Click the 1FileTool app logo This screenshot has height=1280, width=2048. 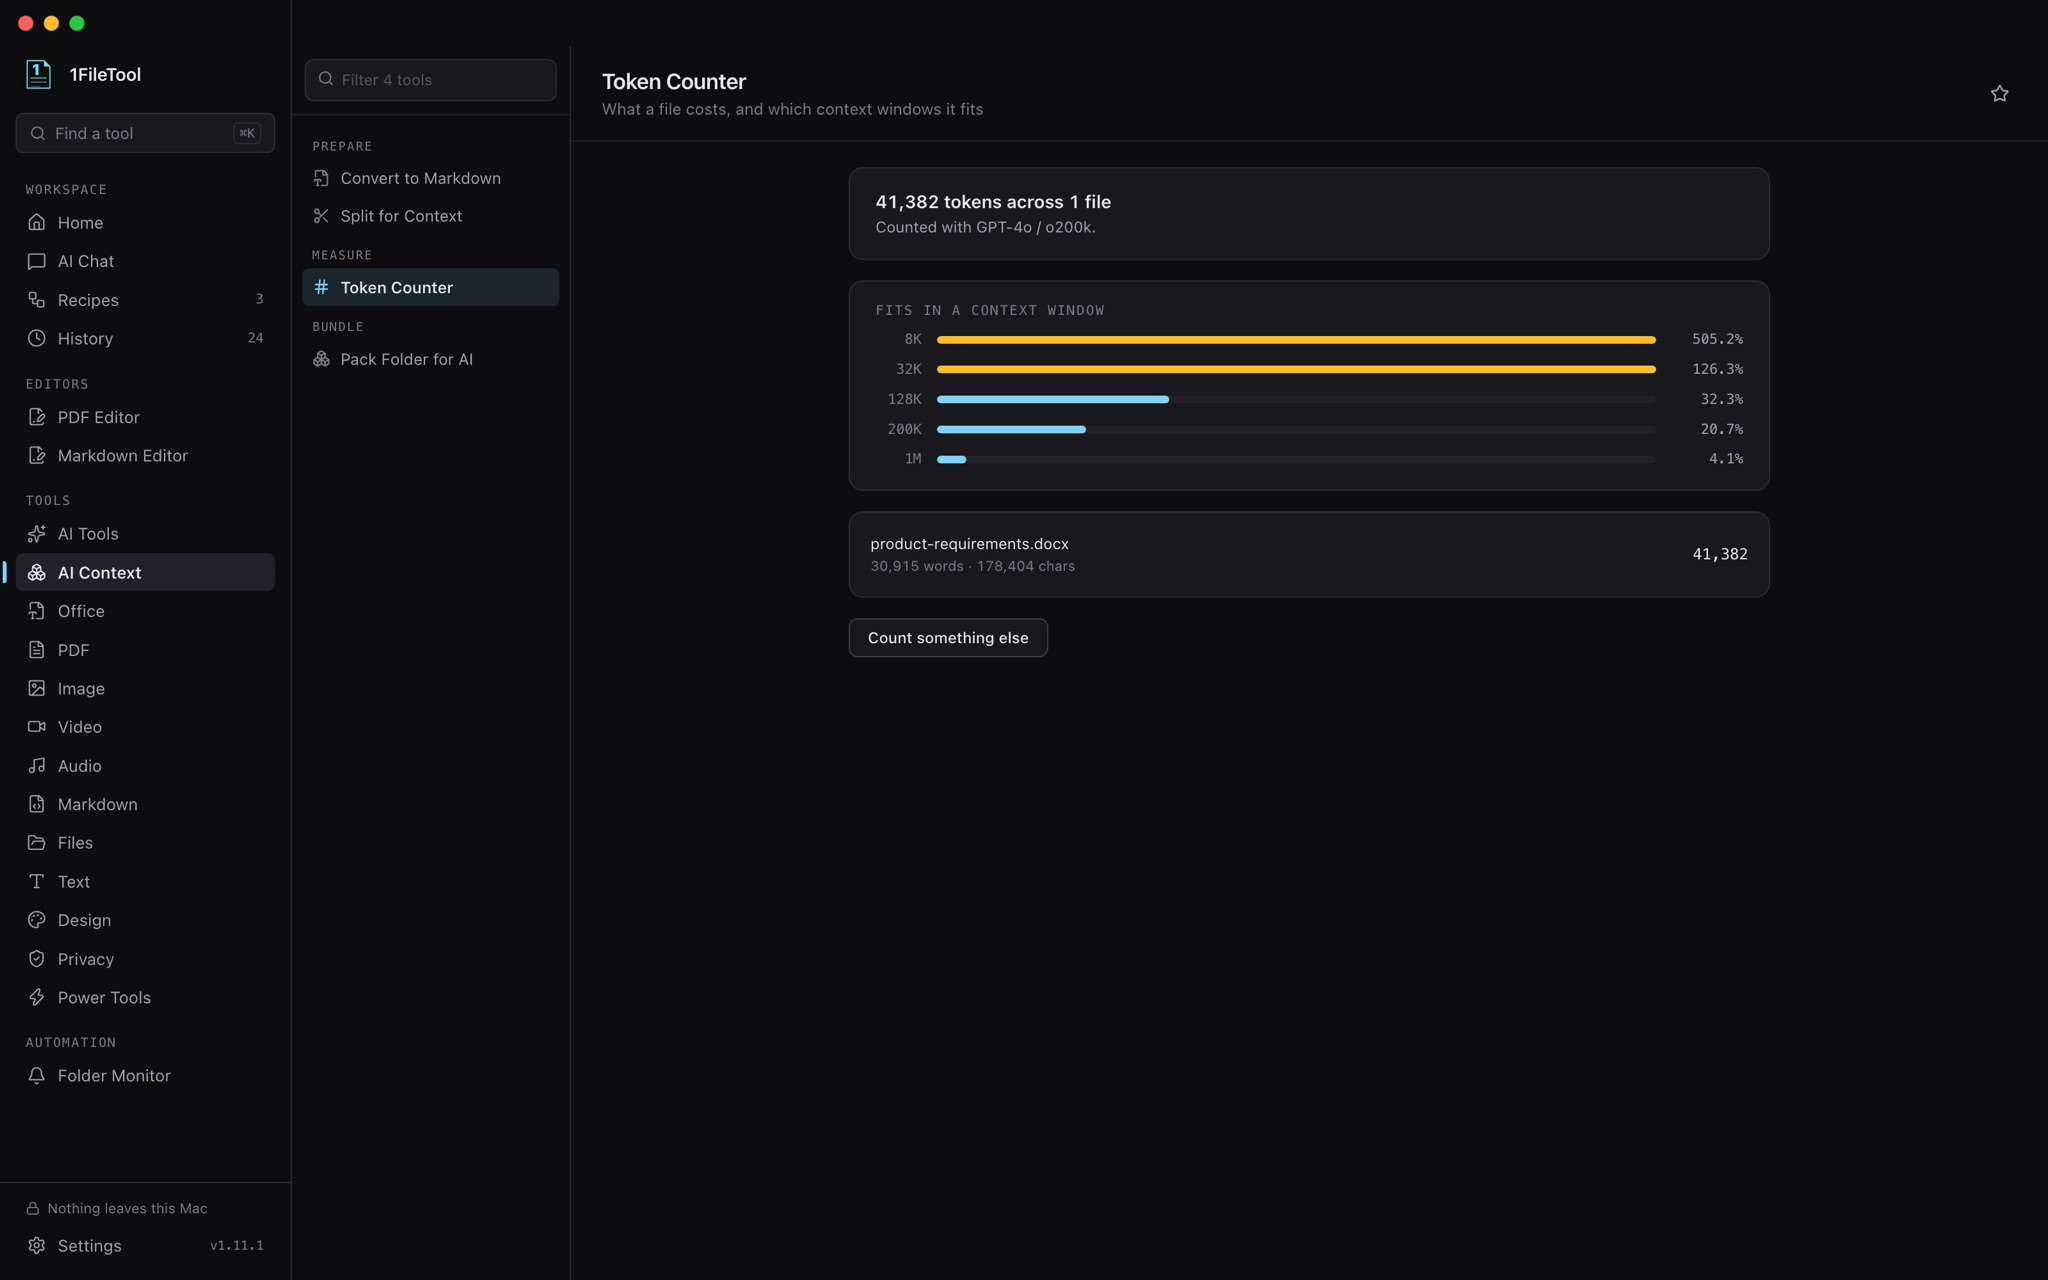pos(38,74)
